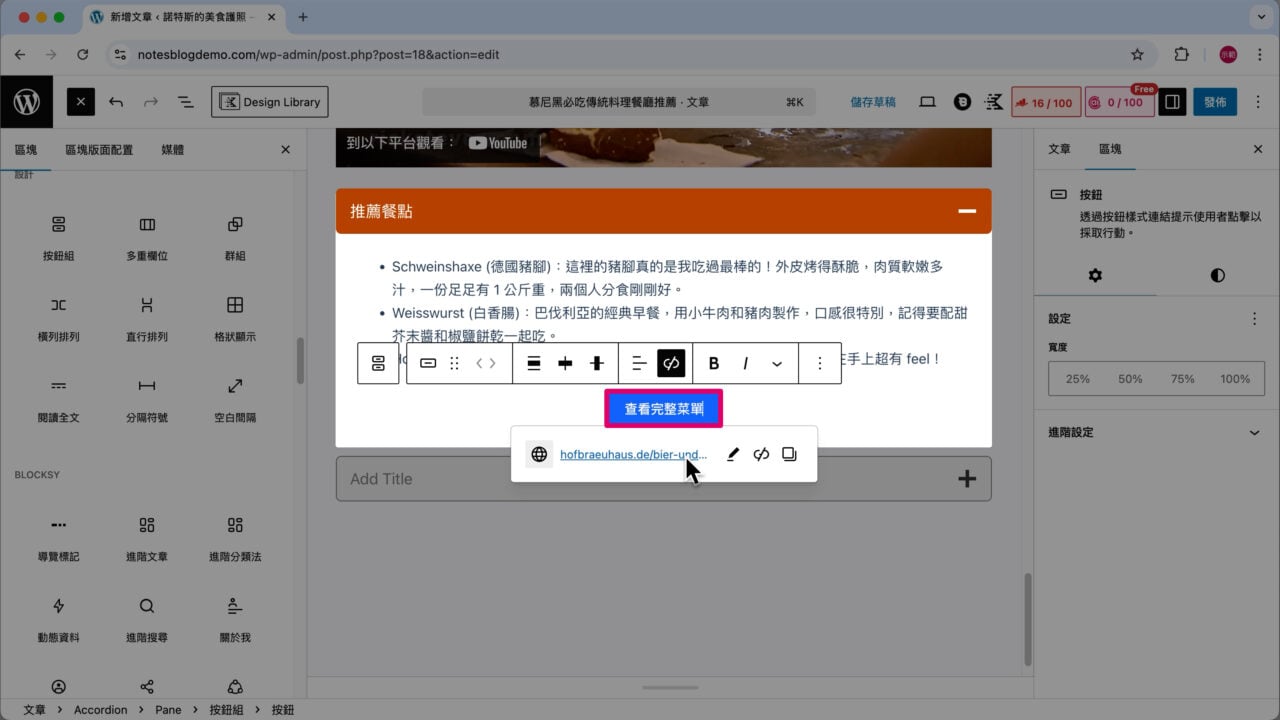Open the block toolbar's three-dot options menu
1280x720 pixels.
(820, 363)
